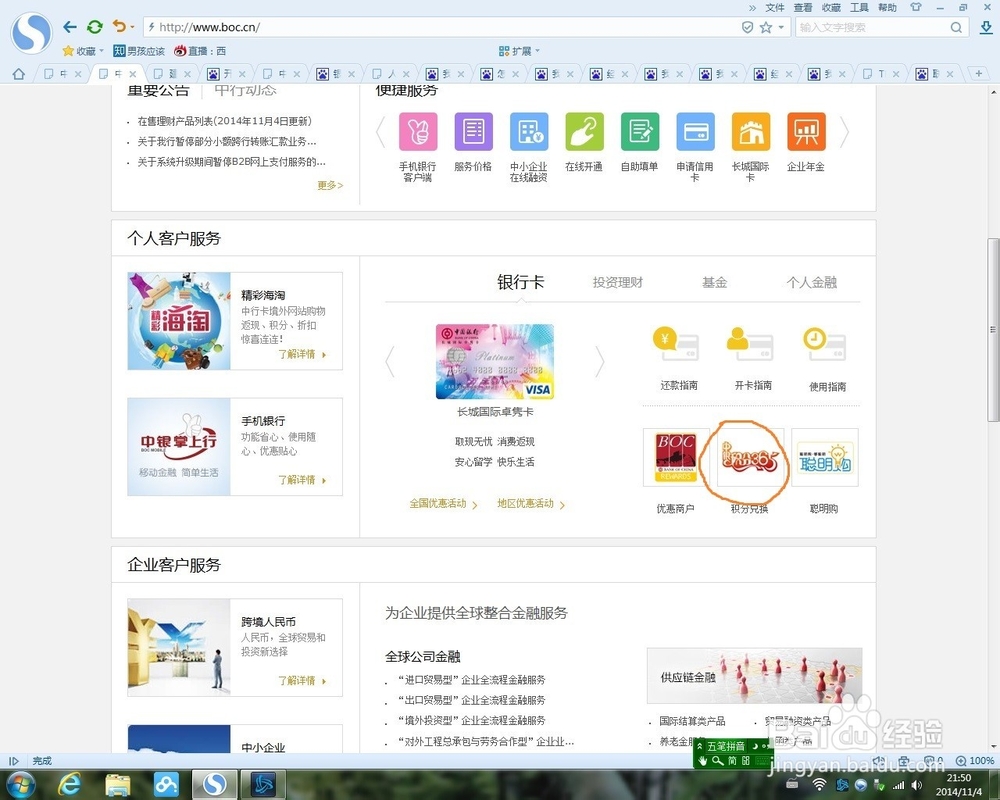Open the 更多> announcements link

(x=329, y=186)
